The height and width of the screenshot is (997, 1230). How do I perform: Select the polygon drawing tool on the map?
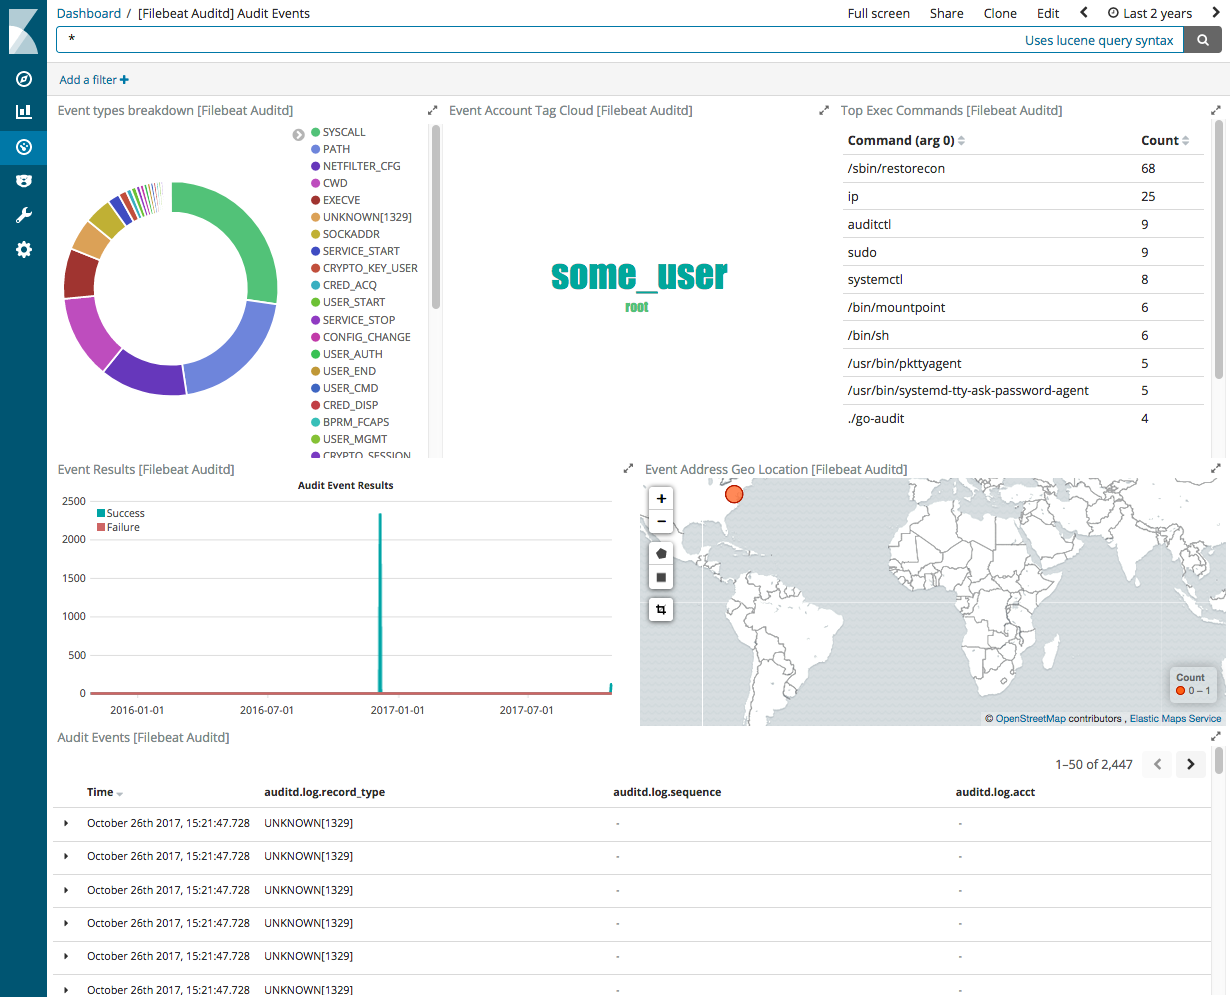coord(660,552)
